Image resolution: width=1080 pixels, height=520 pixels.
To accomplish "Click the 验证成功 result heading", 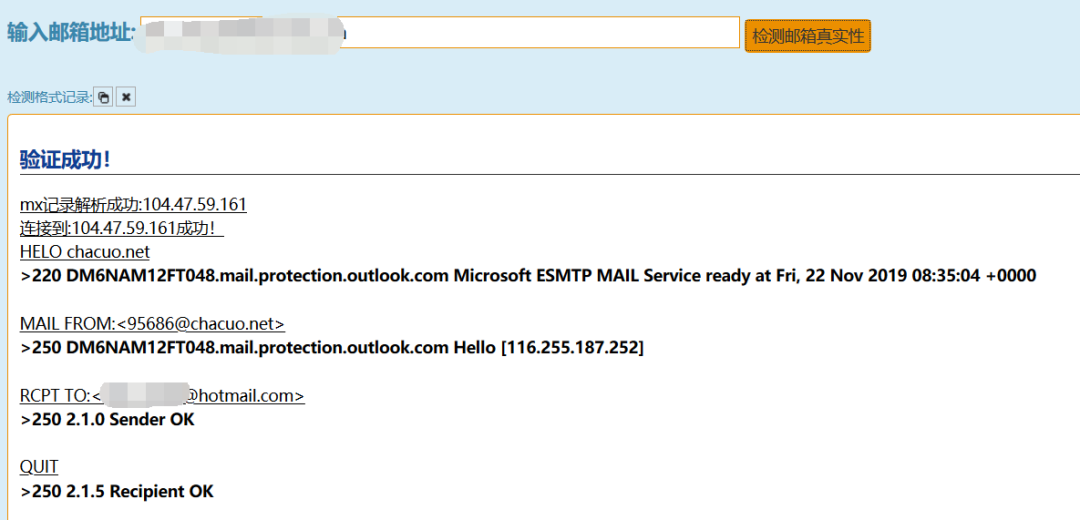I will click(65, 159).
